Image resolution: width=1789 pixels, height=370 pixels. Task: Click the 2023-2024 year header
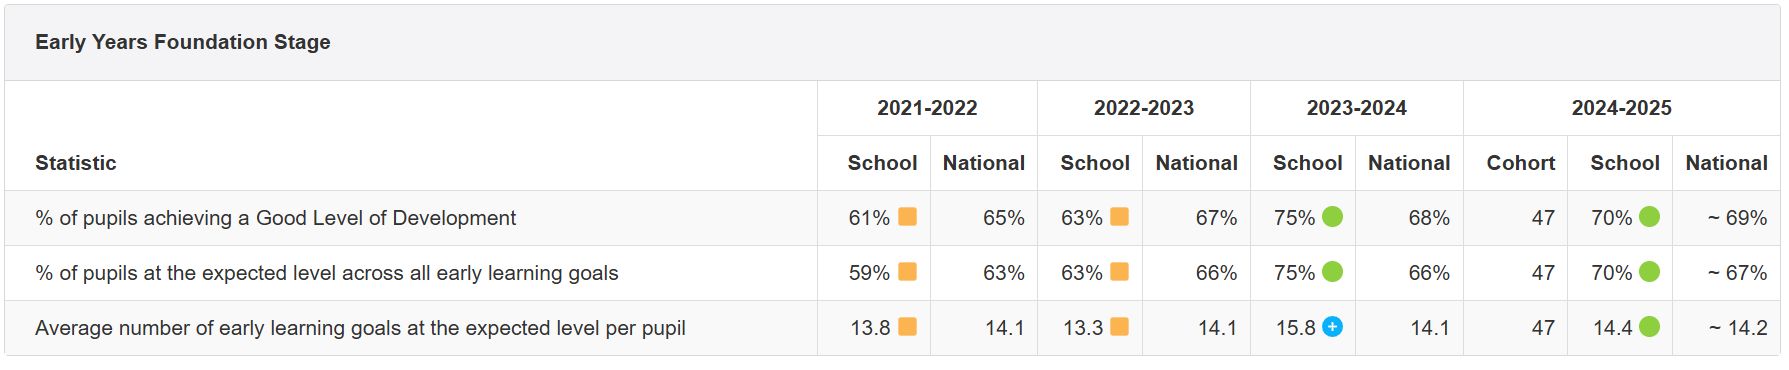pyautogui.click(x=1356, y=108)
